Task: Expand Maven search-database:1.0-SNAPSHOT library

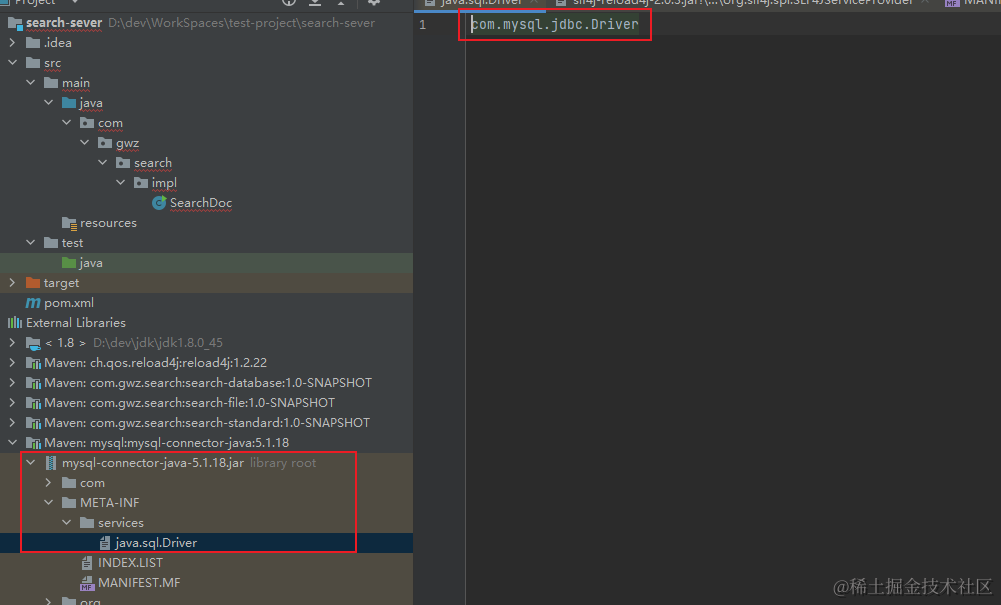Action: [12, 382]
